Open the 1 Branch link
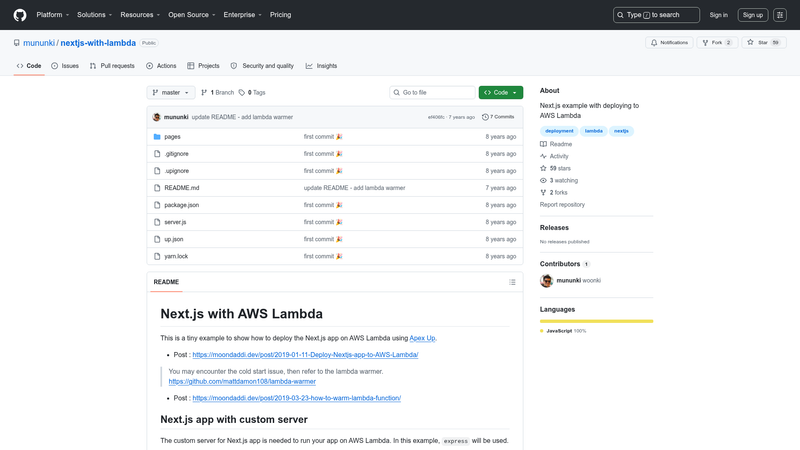This screenshot has width=800, height=450. tap(217, 92)
